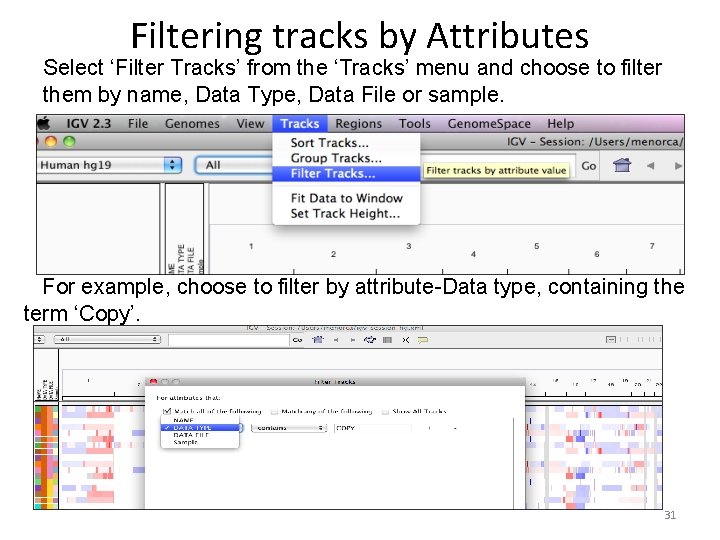Screen dimensions: 720x540
Task: Jump to chromosome 2 in upper ruler
Action: 333,254
